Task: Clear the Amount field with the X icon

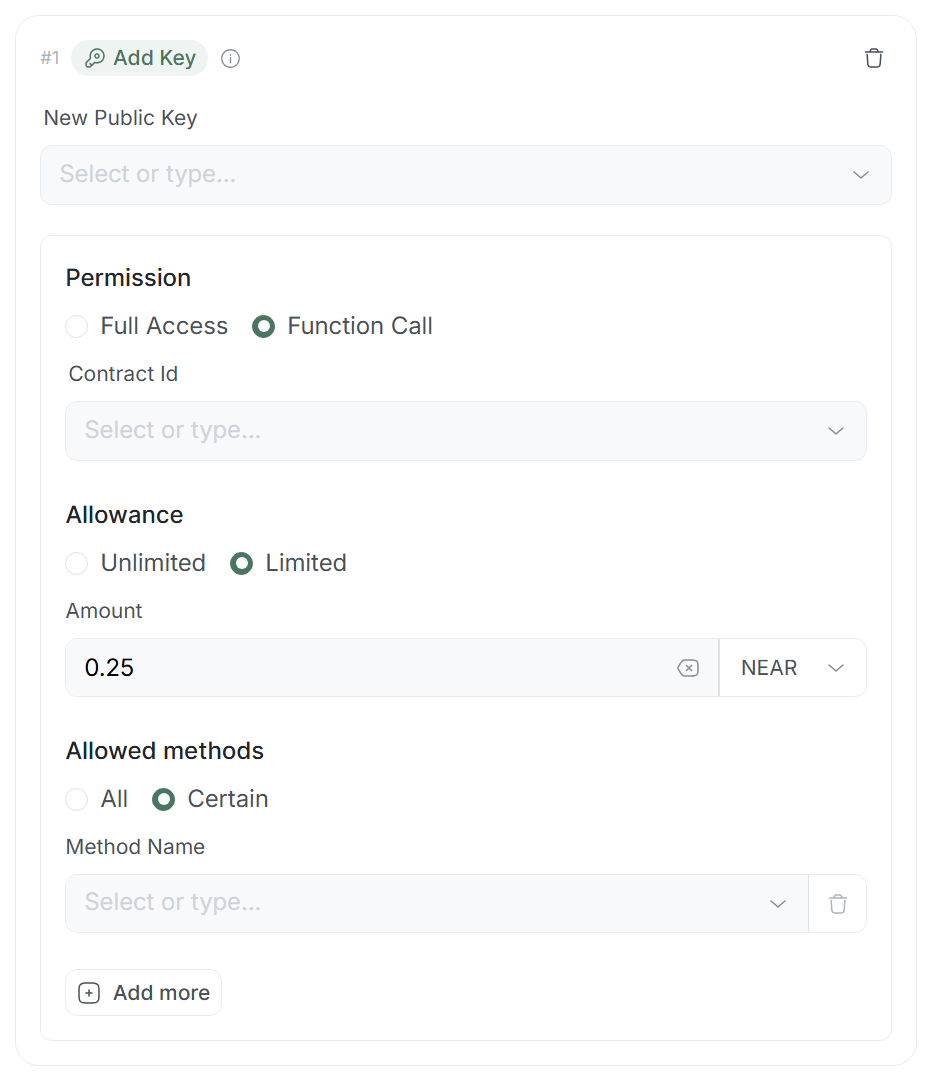Action: click(688, 668)
